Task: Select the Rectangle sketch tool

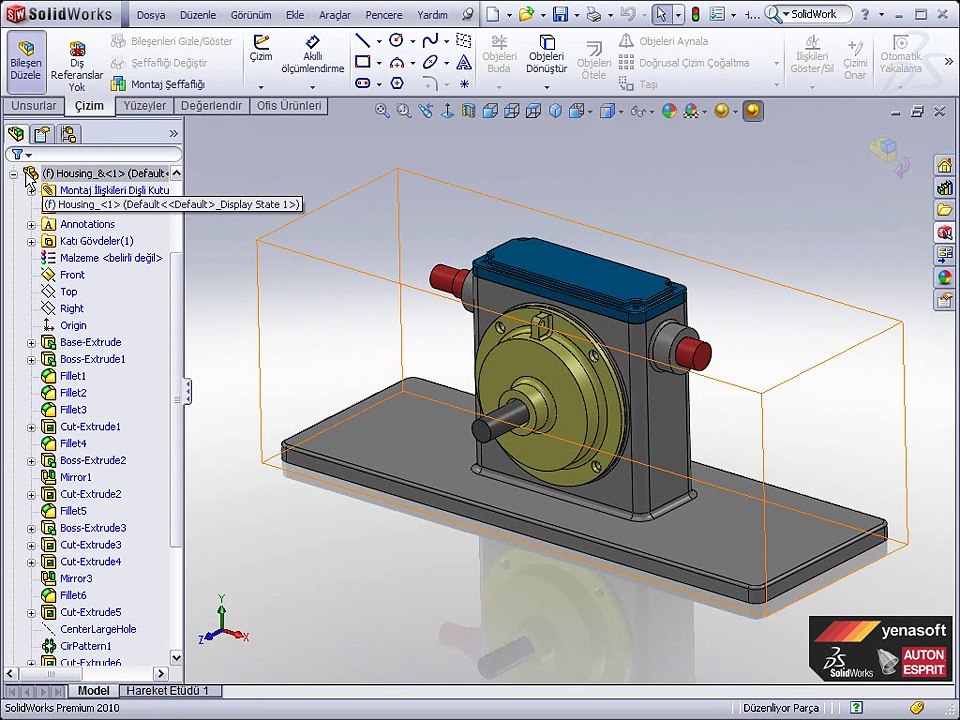Action: (x=362, y=62)
